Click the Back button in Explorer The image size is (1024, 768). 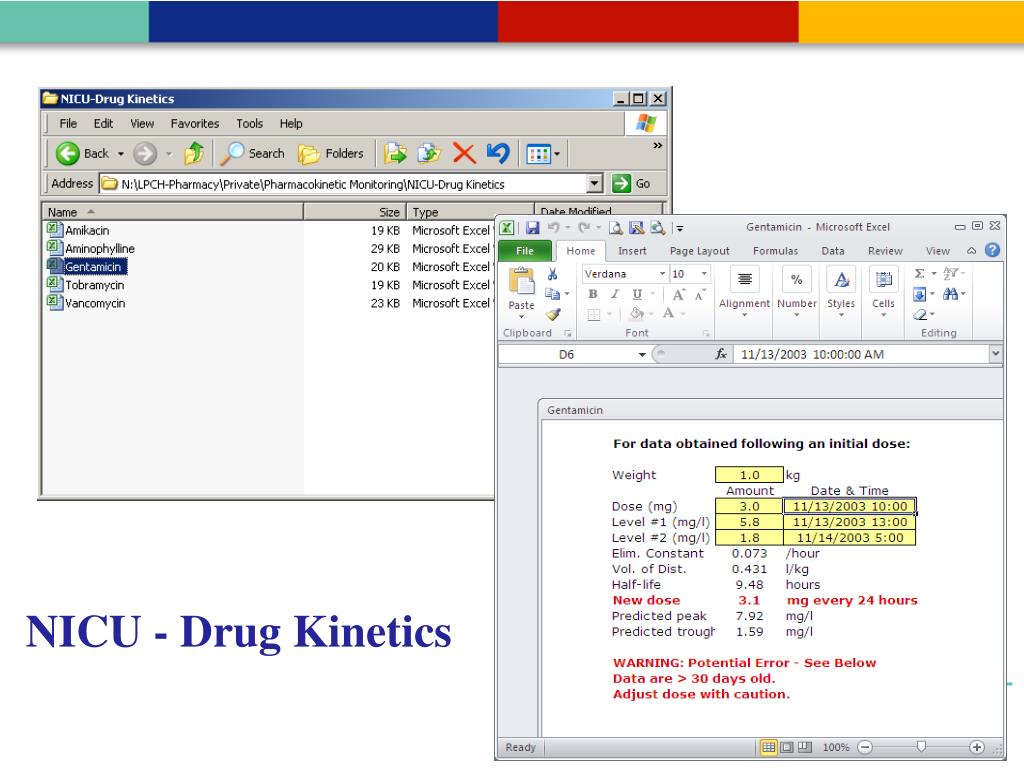(82, 154)
